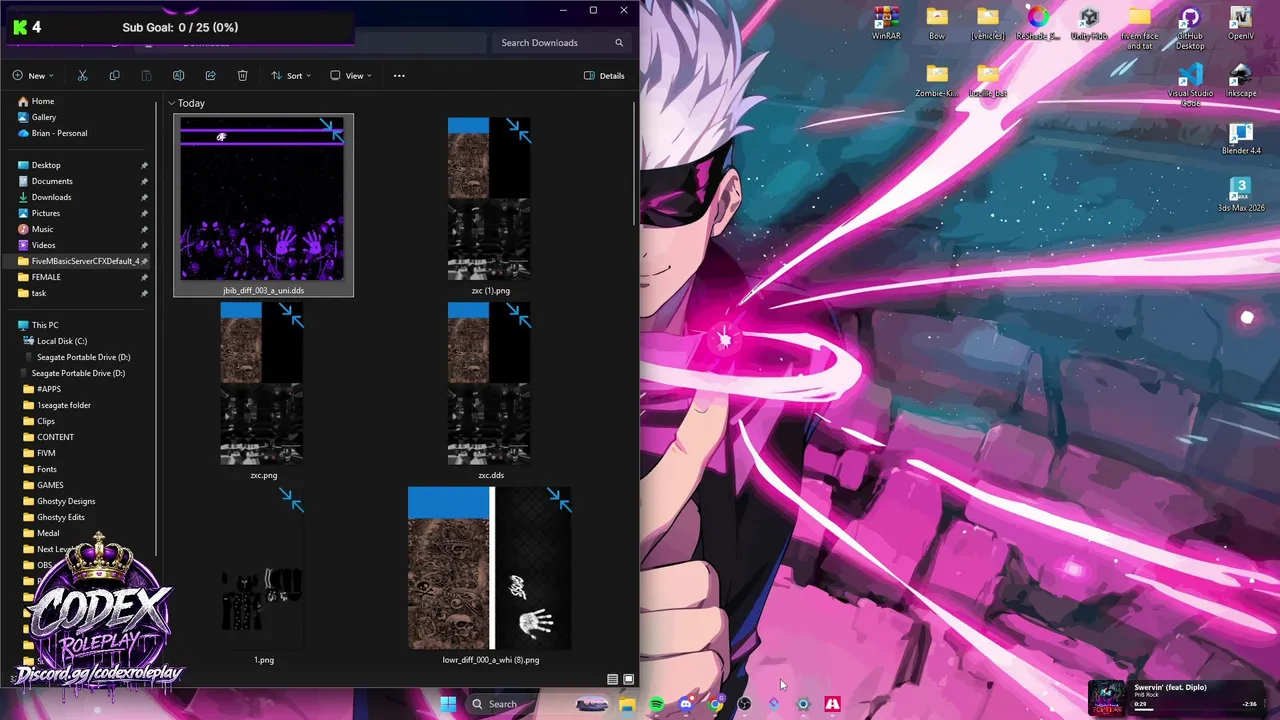Click the Swervin' media progress bar

tap(1195, 709)
